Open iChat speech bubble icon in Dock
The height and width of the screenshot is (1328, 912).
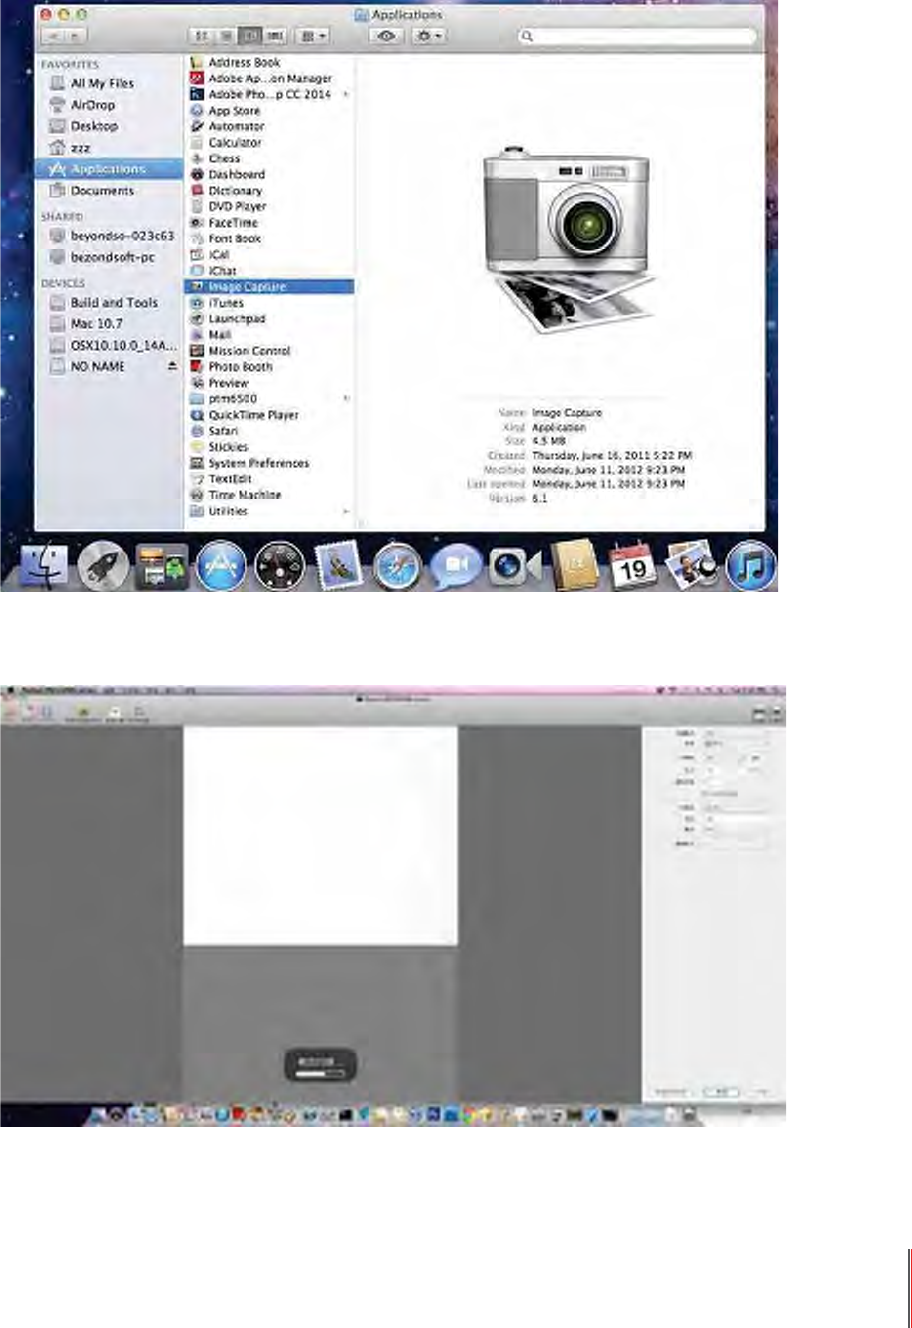pos(456,567)
